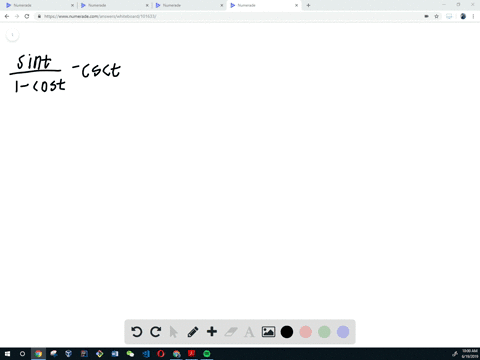
Task: Close the active fourth Numerade tab
Action: pyautogui.click(x=296, y=5)
